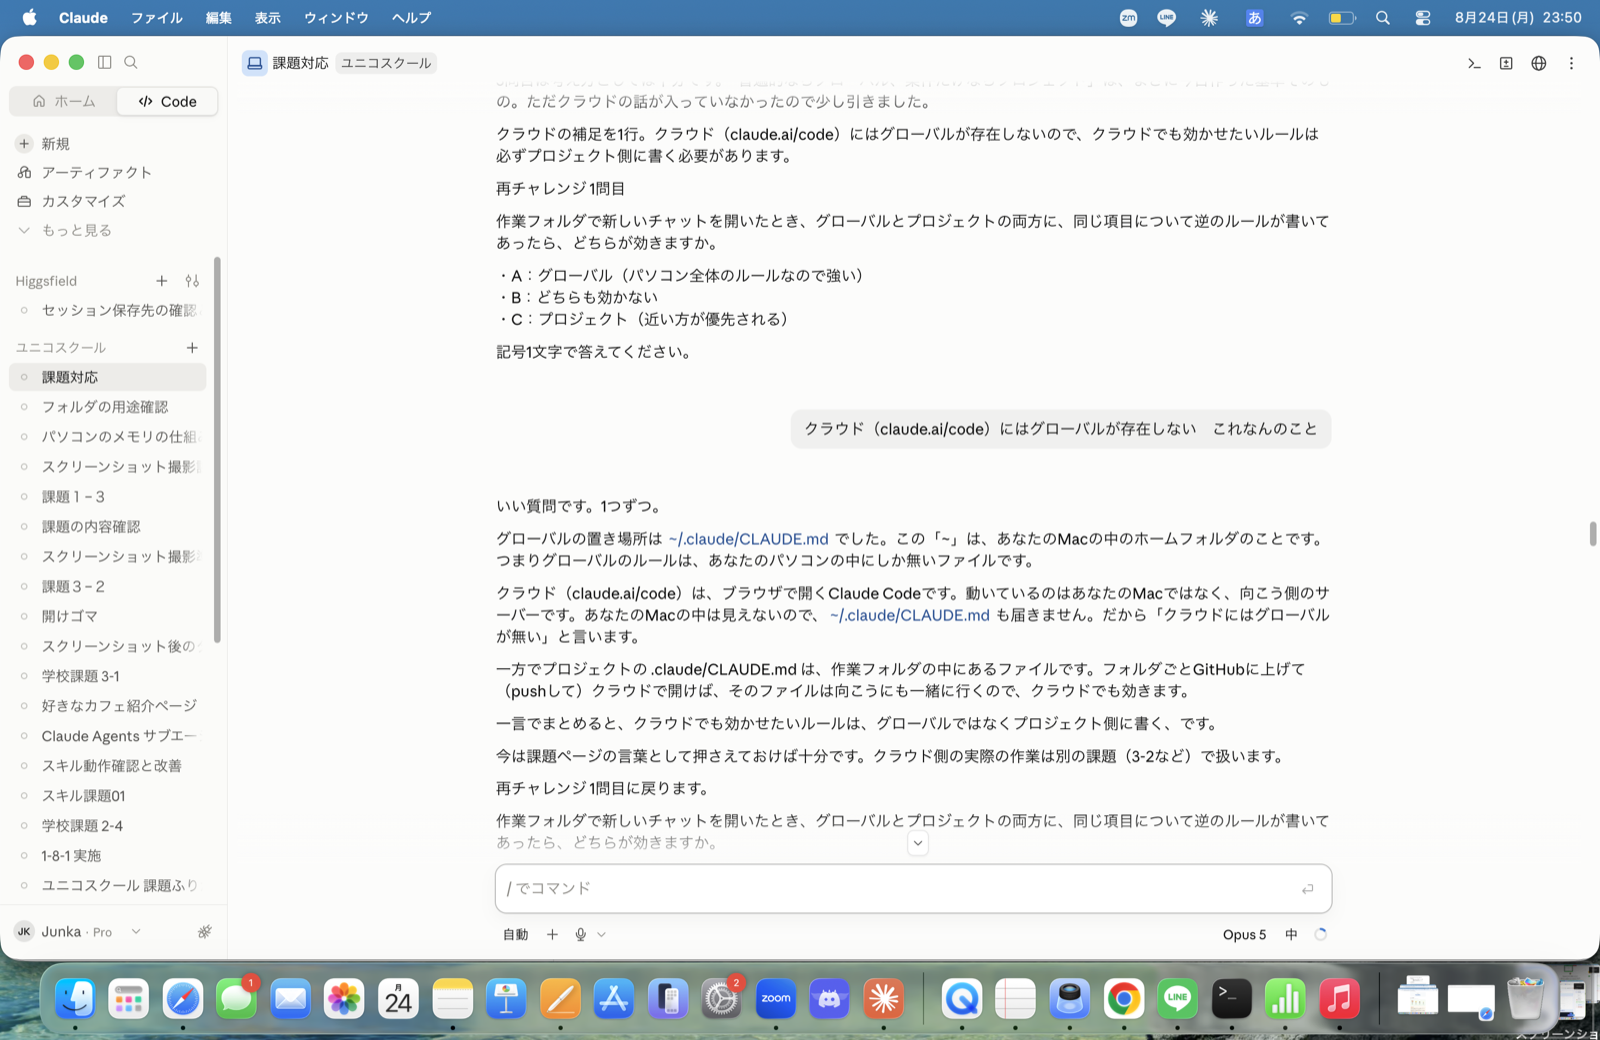The height and width of the screenshot is (1040, 1600).
Task: Launch Zoom from the Dock
Action: coord(776,998)
